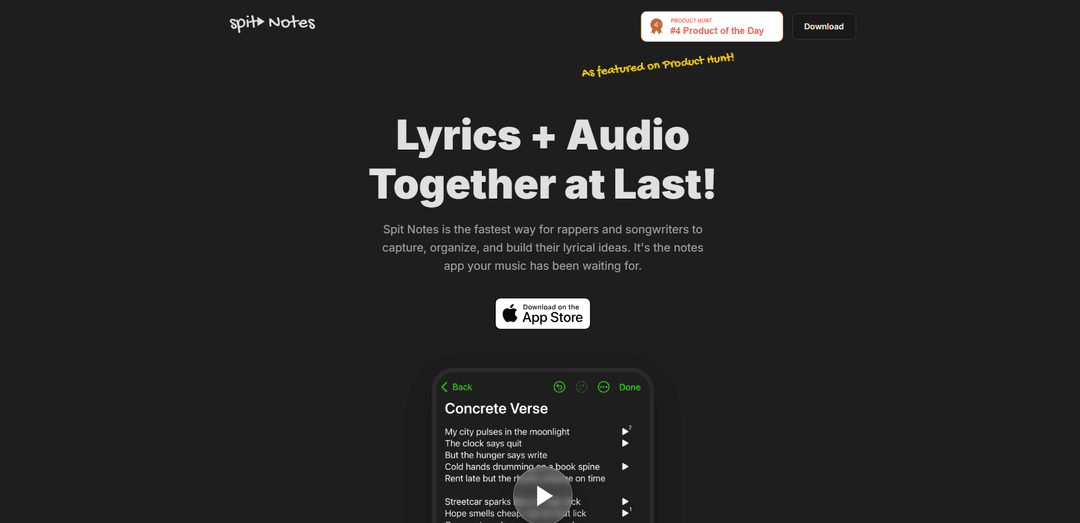Tap Done in the note editor

click(x=630, y=387)
